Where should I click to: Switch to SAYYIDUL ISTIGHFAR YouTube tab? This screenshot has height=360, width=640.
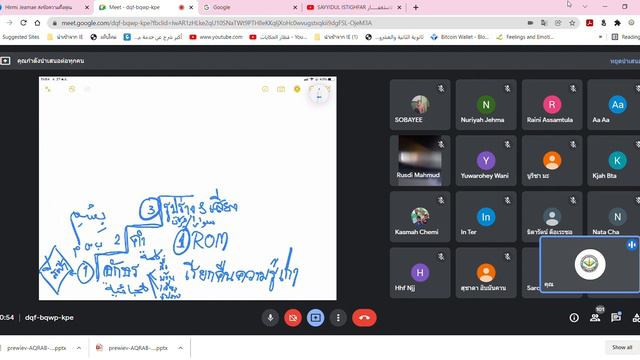353,7
